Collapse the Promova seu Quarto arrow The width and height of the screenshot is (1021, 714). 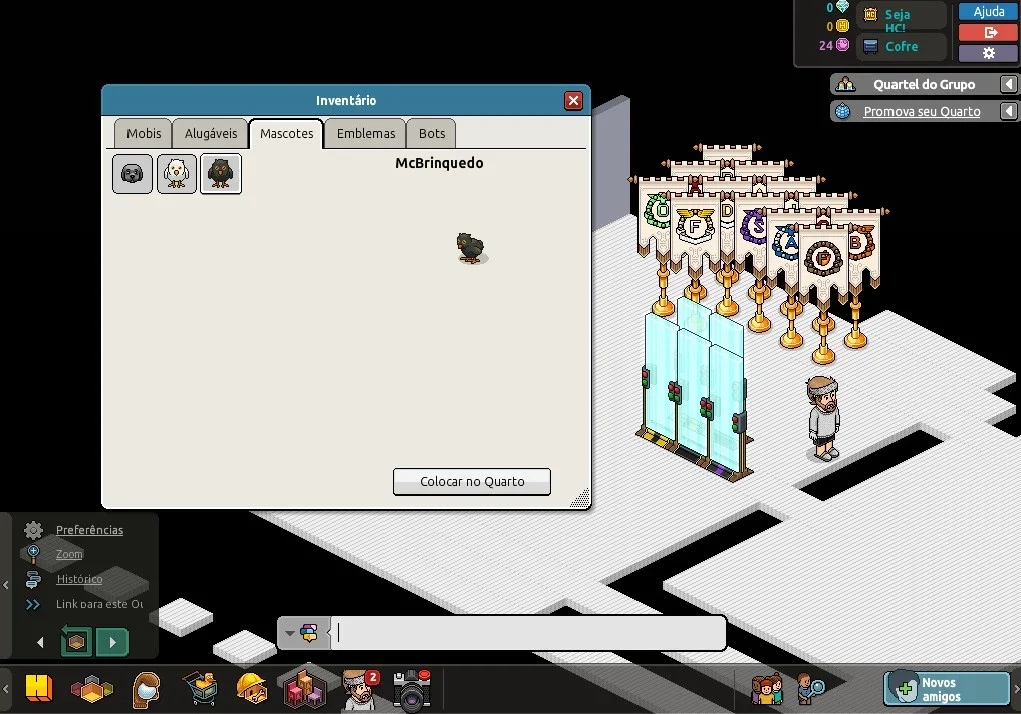[1009, 111]
